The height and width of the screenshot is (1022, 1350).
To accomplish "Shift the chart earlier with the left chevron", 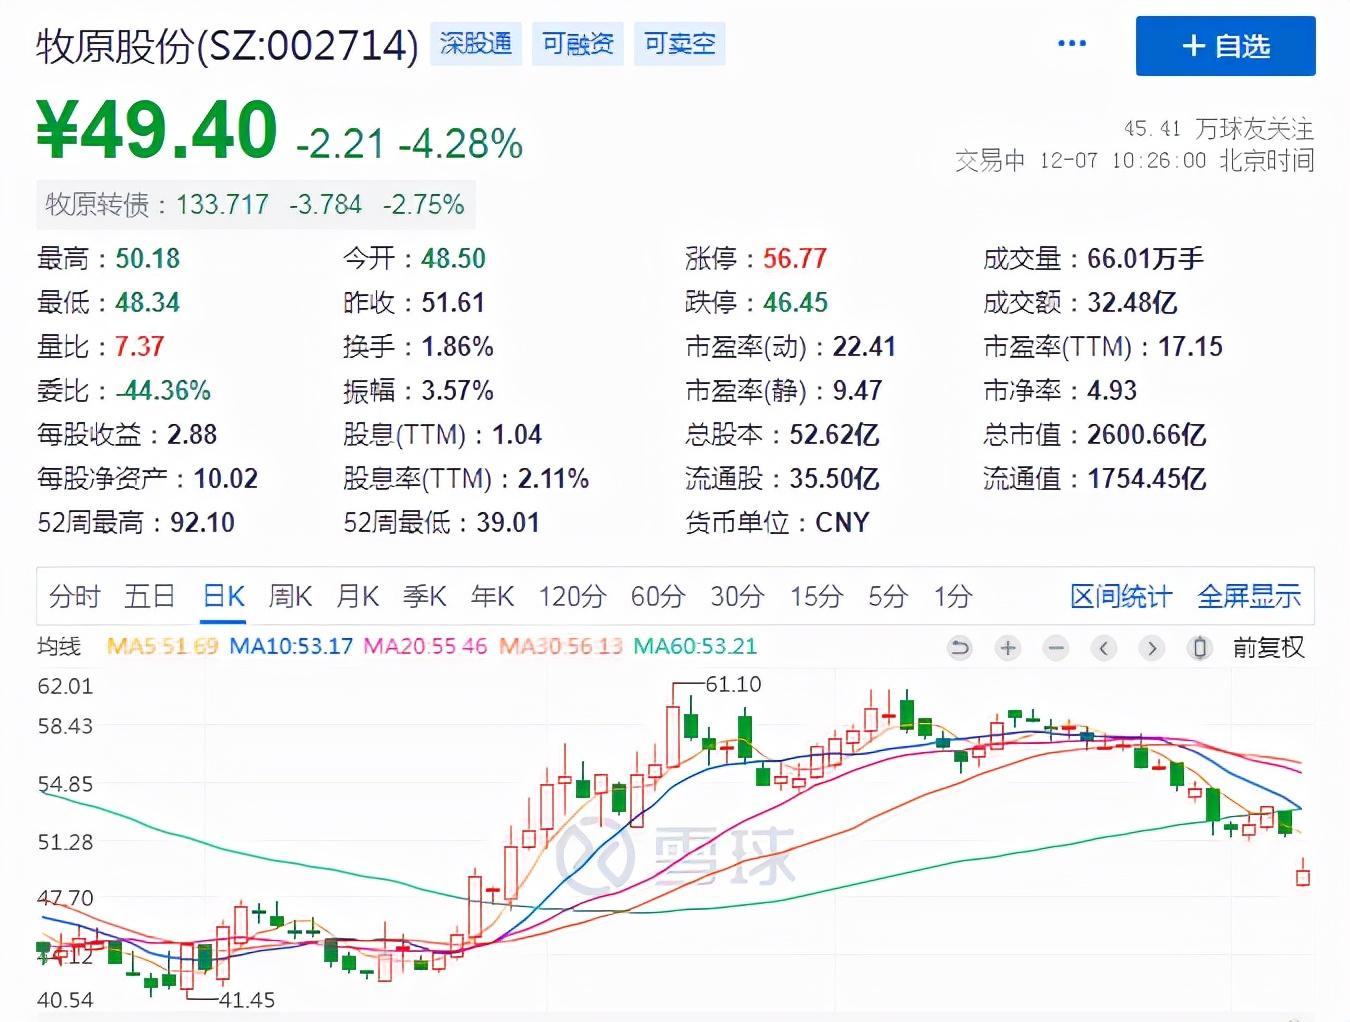I will (x=1104, y=648).
